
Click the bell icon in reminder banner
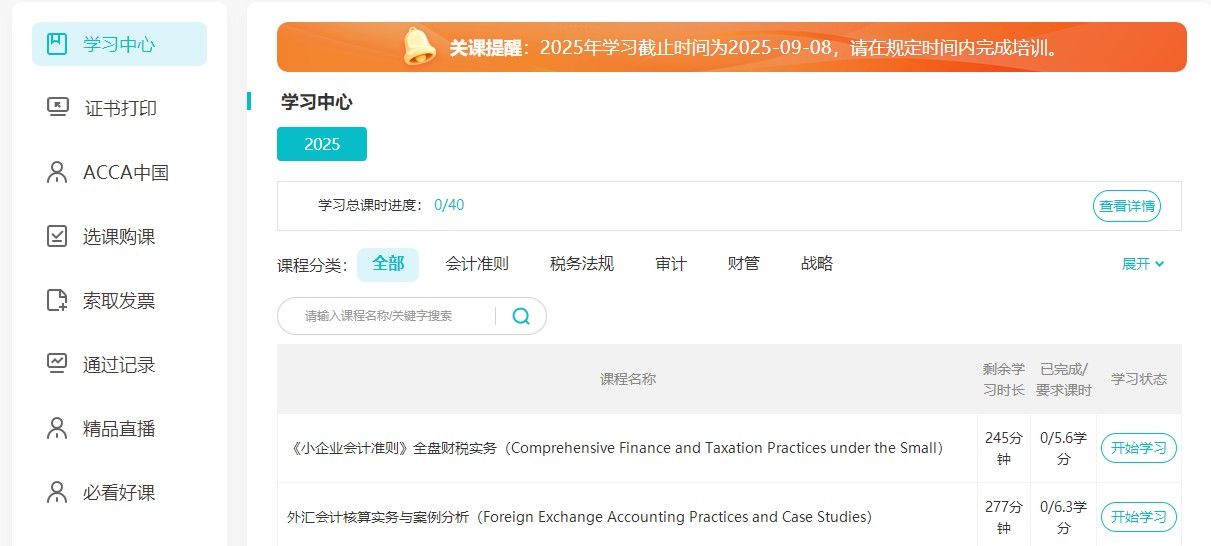pyautogui.click(x=420, y=47)
